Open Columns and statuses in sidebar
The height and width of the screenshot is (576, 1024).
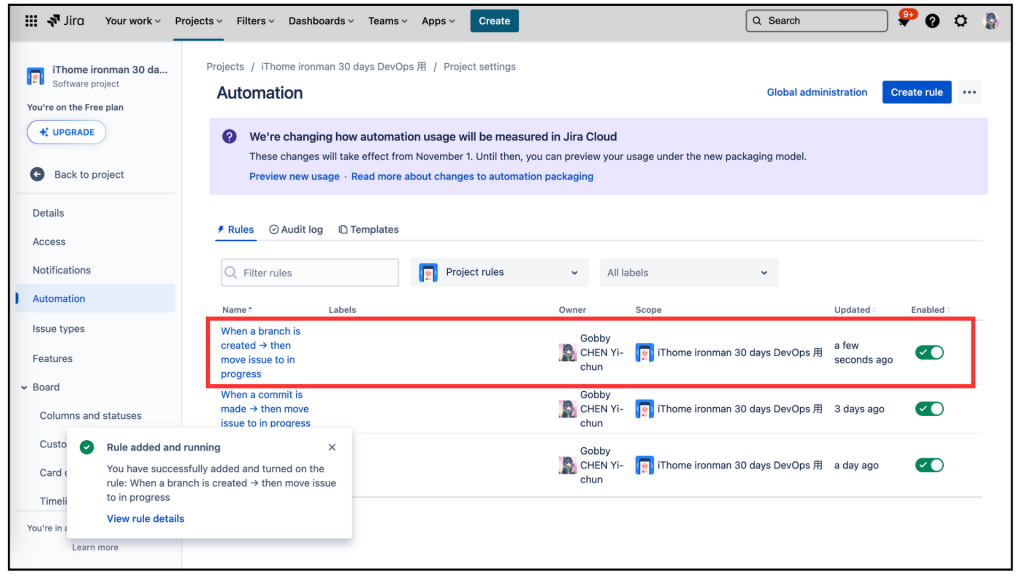point(90,415)
